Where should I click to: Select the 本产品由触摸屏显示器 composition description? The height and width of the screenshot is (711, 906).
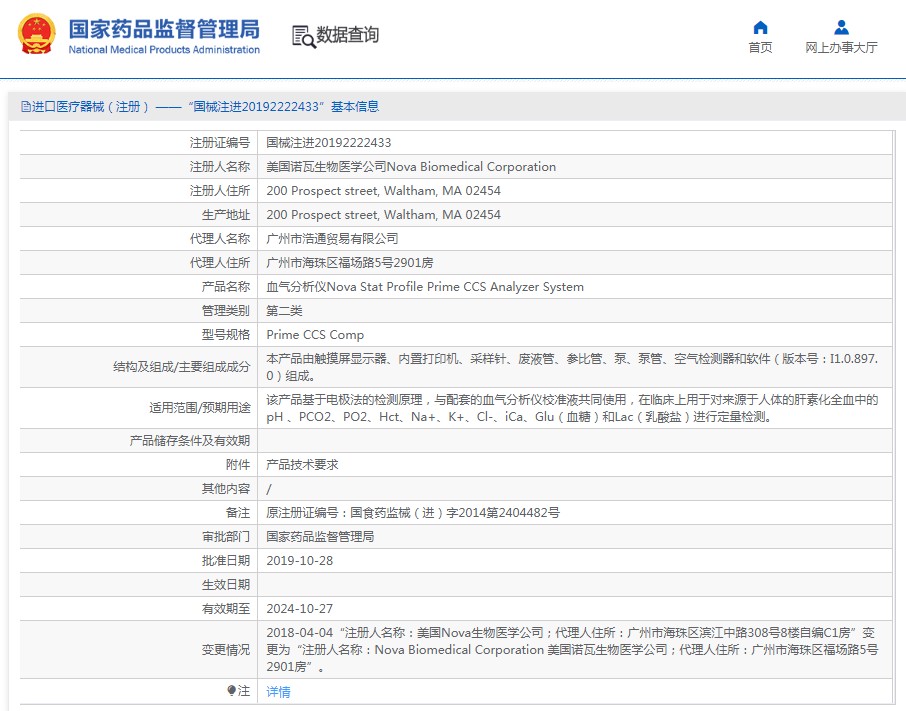point(572,367)
